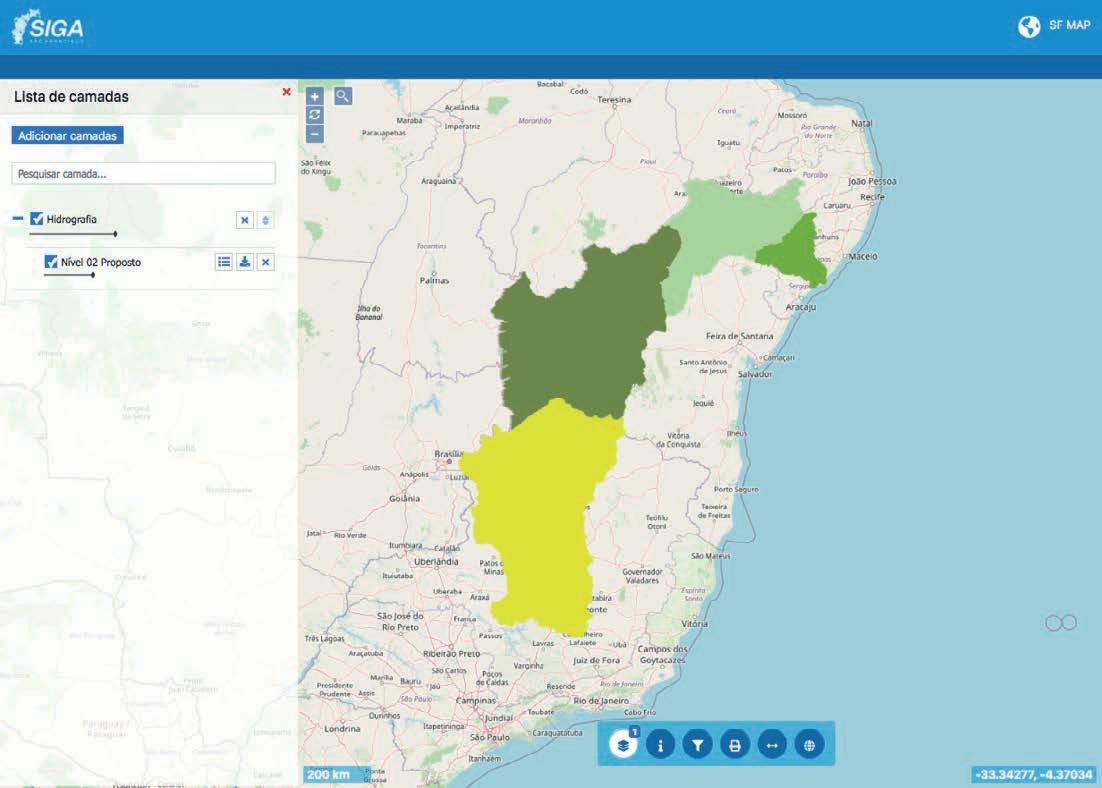Click Adicionar camadas button
Viewport: 1102px width, 788px height.
tap(67, 136)
